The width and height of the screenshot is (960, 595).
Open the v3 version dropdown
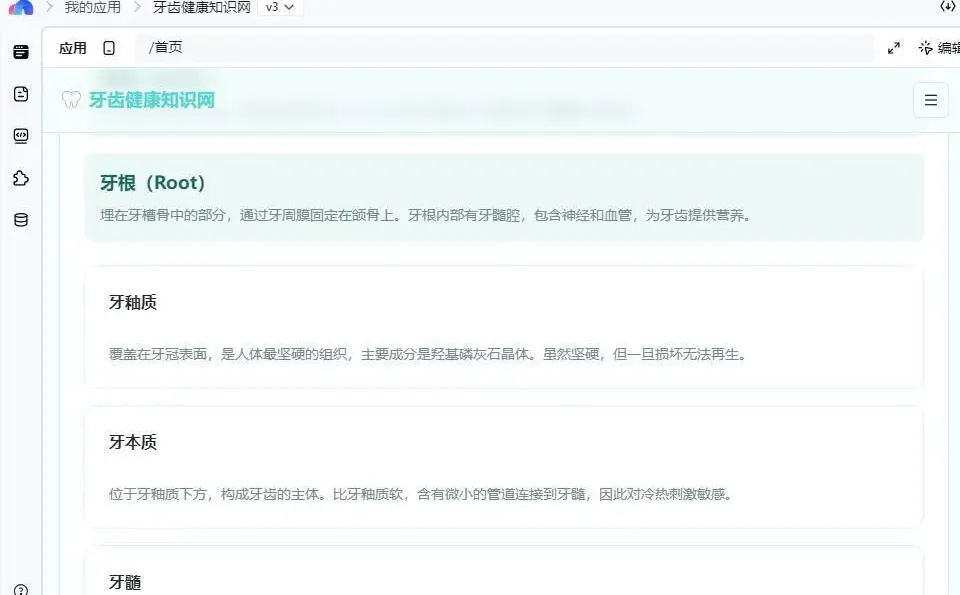(x=278, y=6)
